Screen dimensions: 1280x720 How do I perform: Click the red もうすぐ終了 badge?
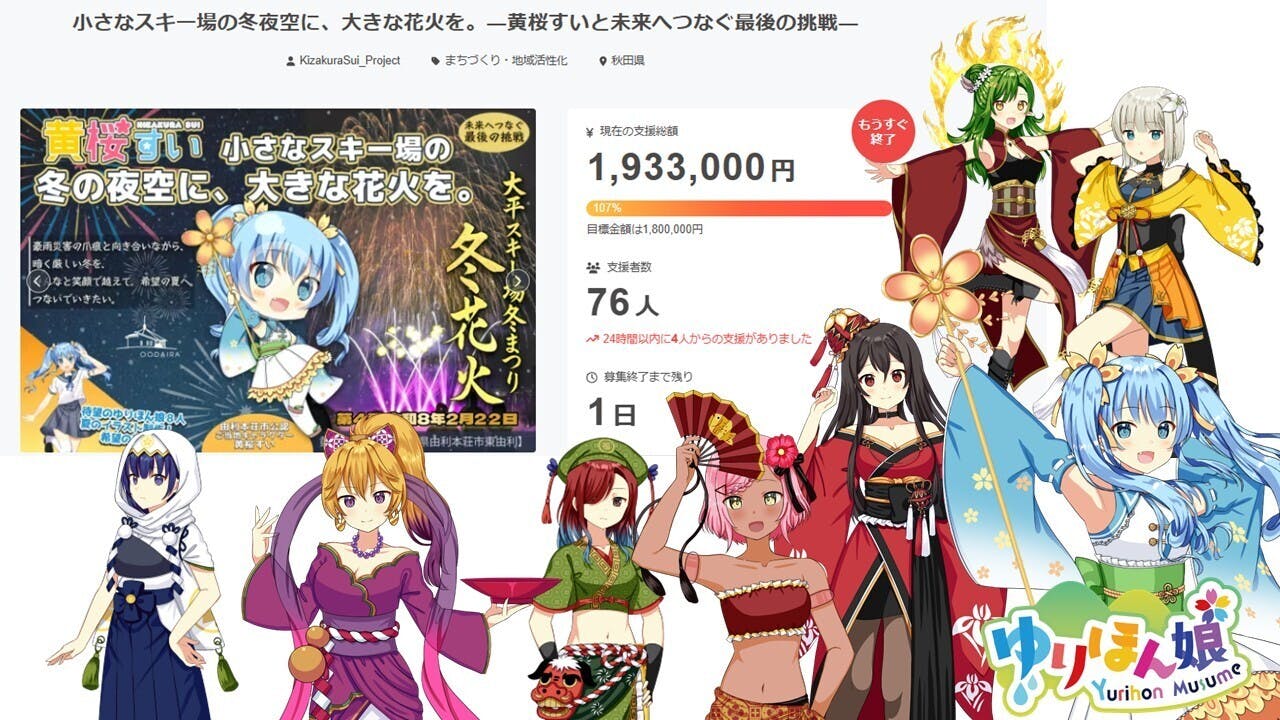(881, 131)
